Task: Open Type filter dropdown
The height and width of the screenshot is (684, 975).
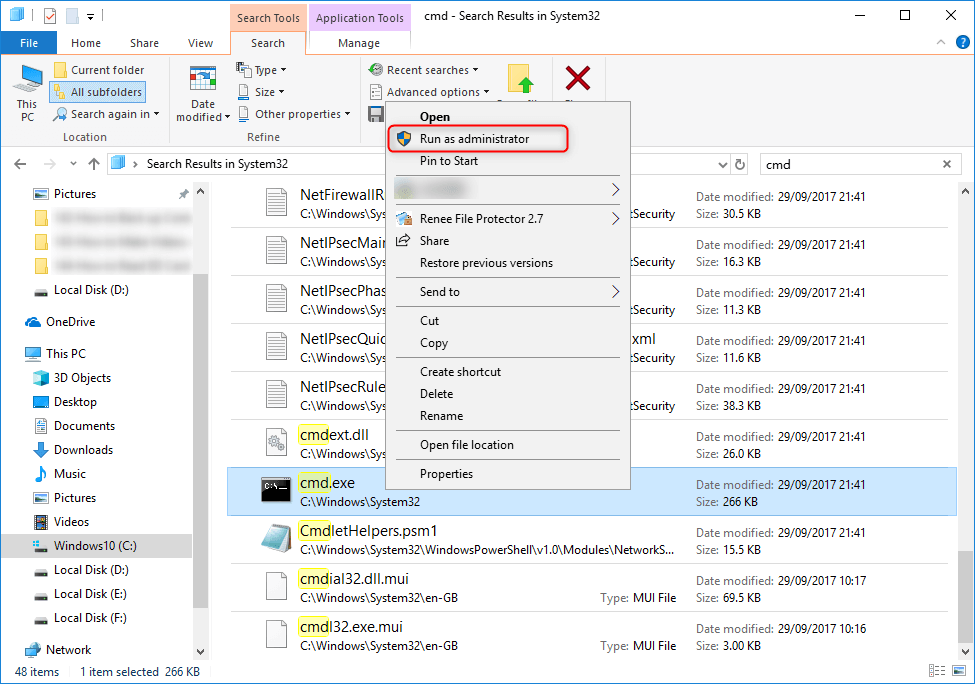Action: pos(261,70)
